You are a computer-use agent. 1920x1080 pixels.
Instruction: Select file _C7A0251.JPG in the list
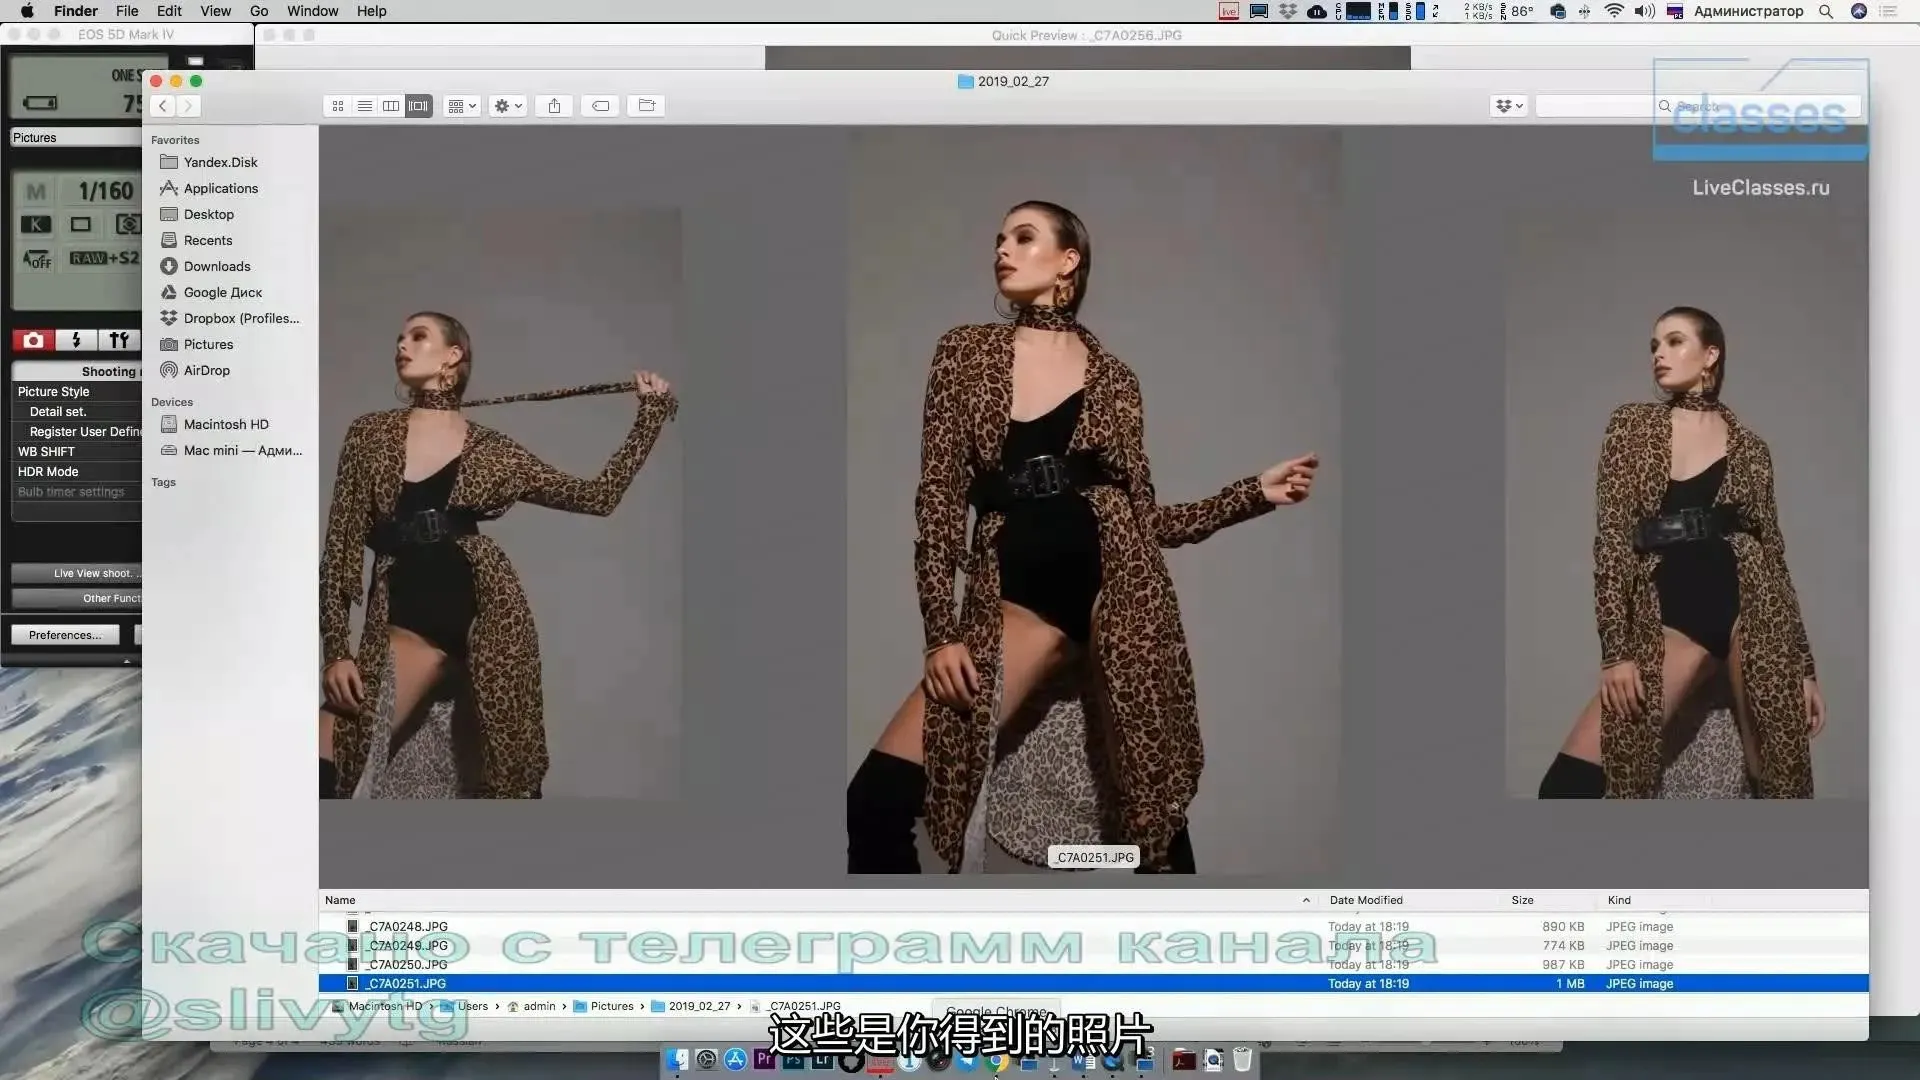(x=1093, y=984)
